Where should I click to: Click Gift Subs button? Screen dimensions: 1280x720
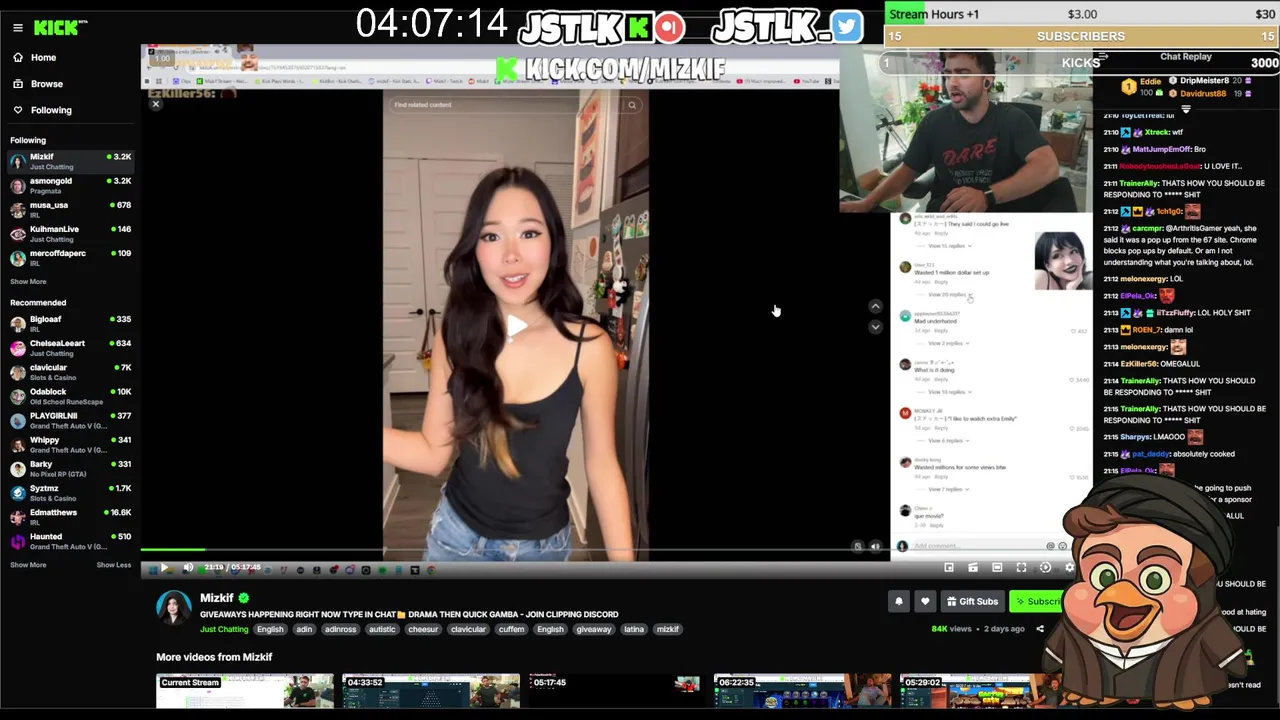[x=972, y=601]
